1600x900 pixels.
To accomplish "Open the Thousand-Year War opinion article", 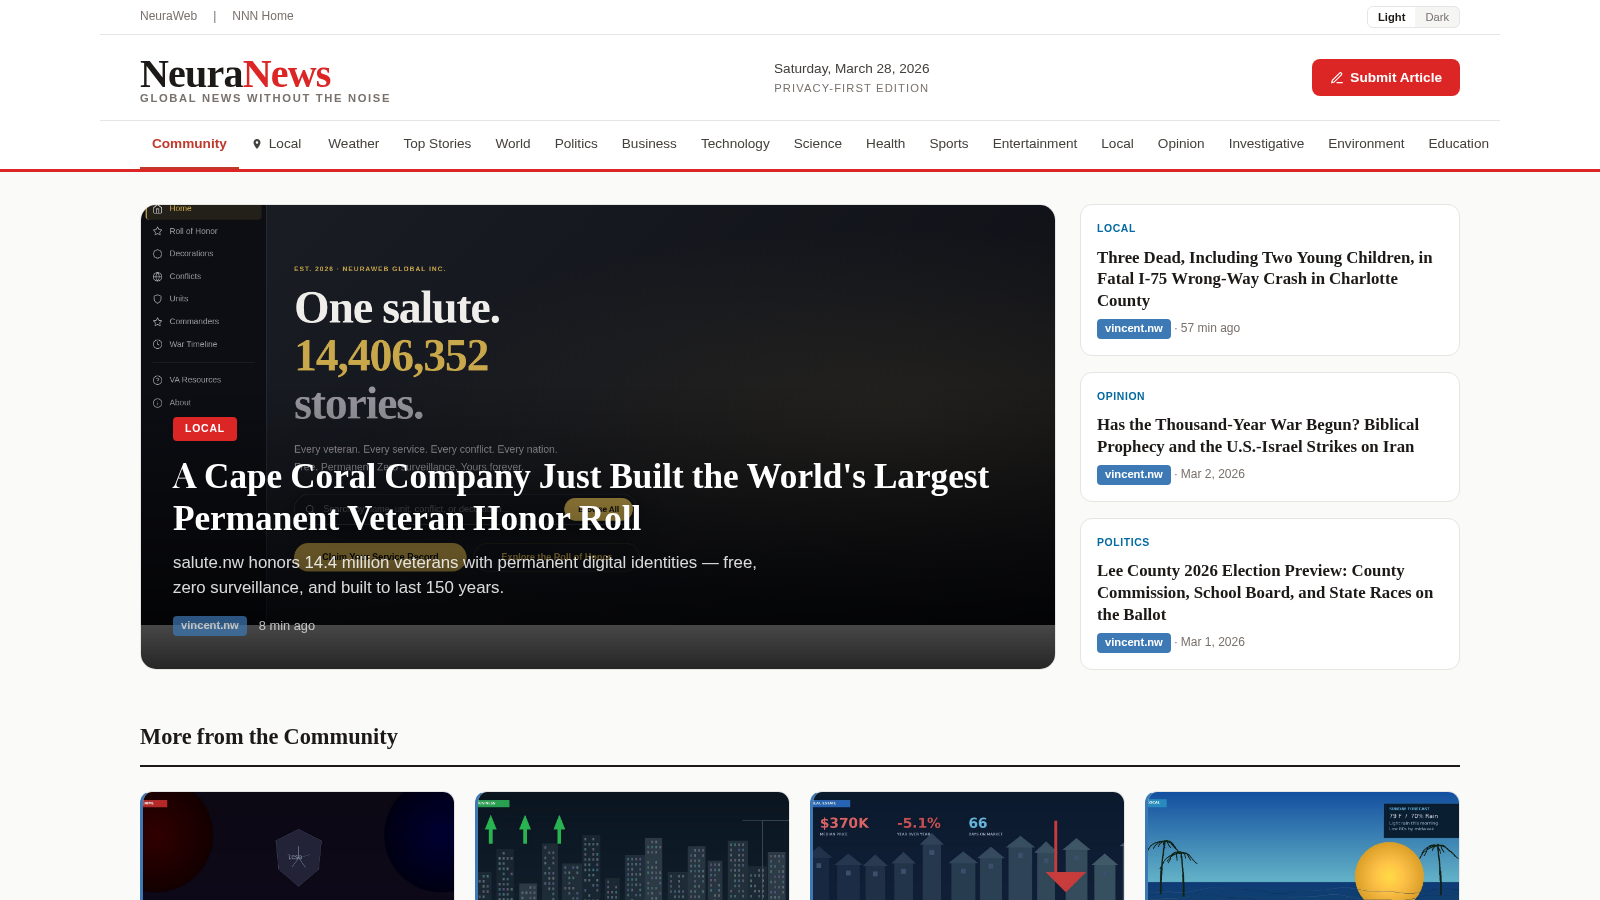I will click(1258, 436).
